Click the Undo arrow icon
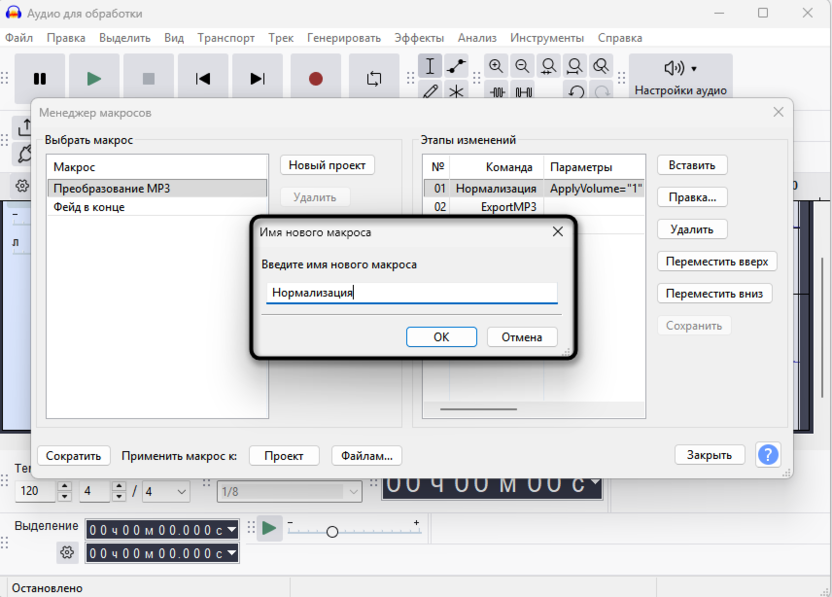The width and height of the screenshot is (832, 597). (x=576, y=91)
